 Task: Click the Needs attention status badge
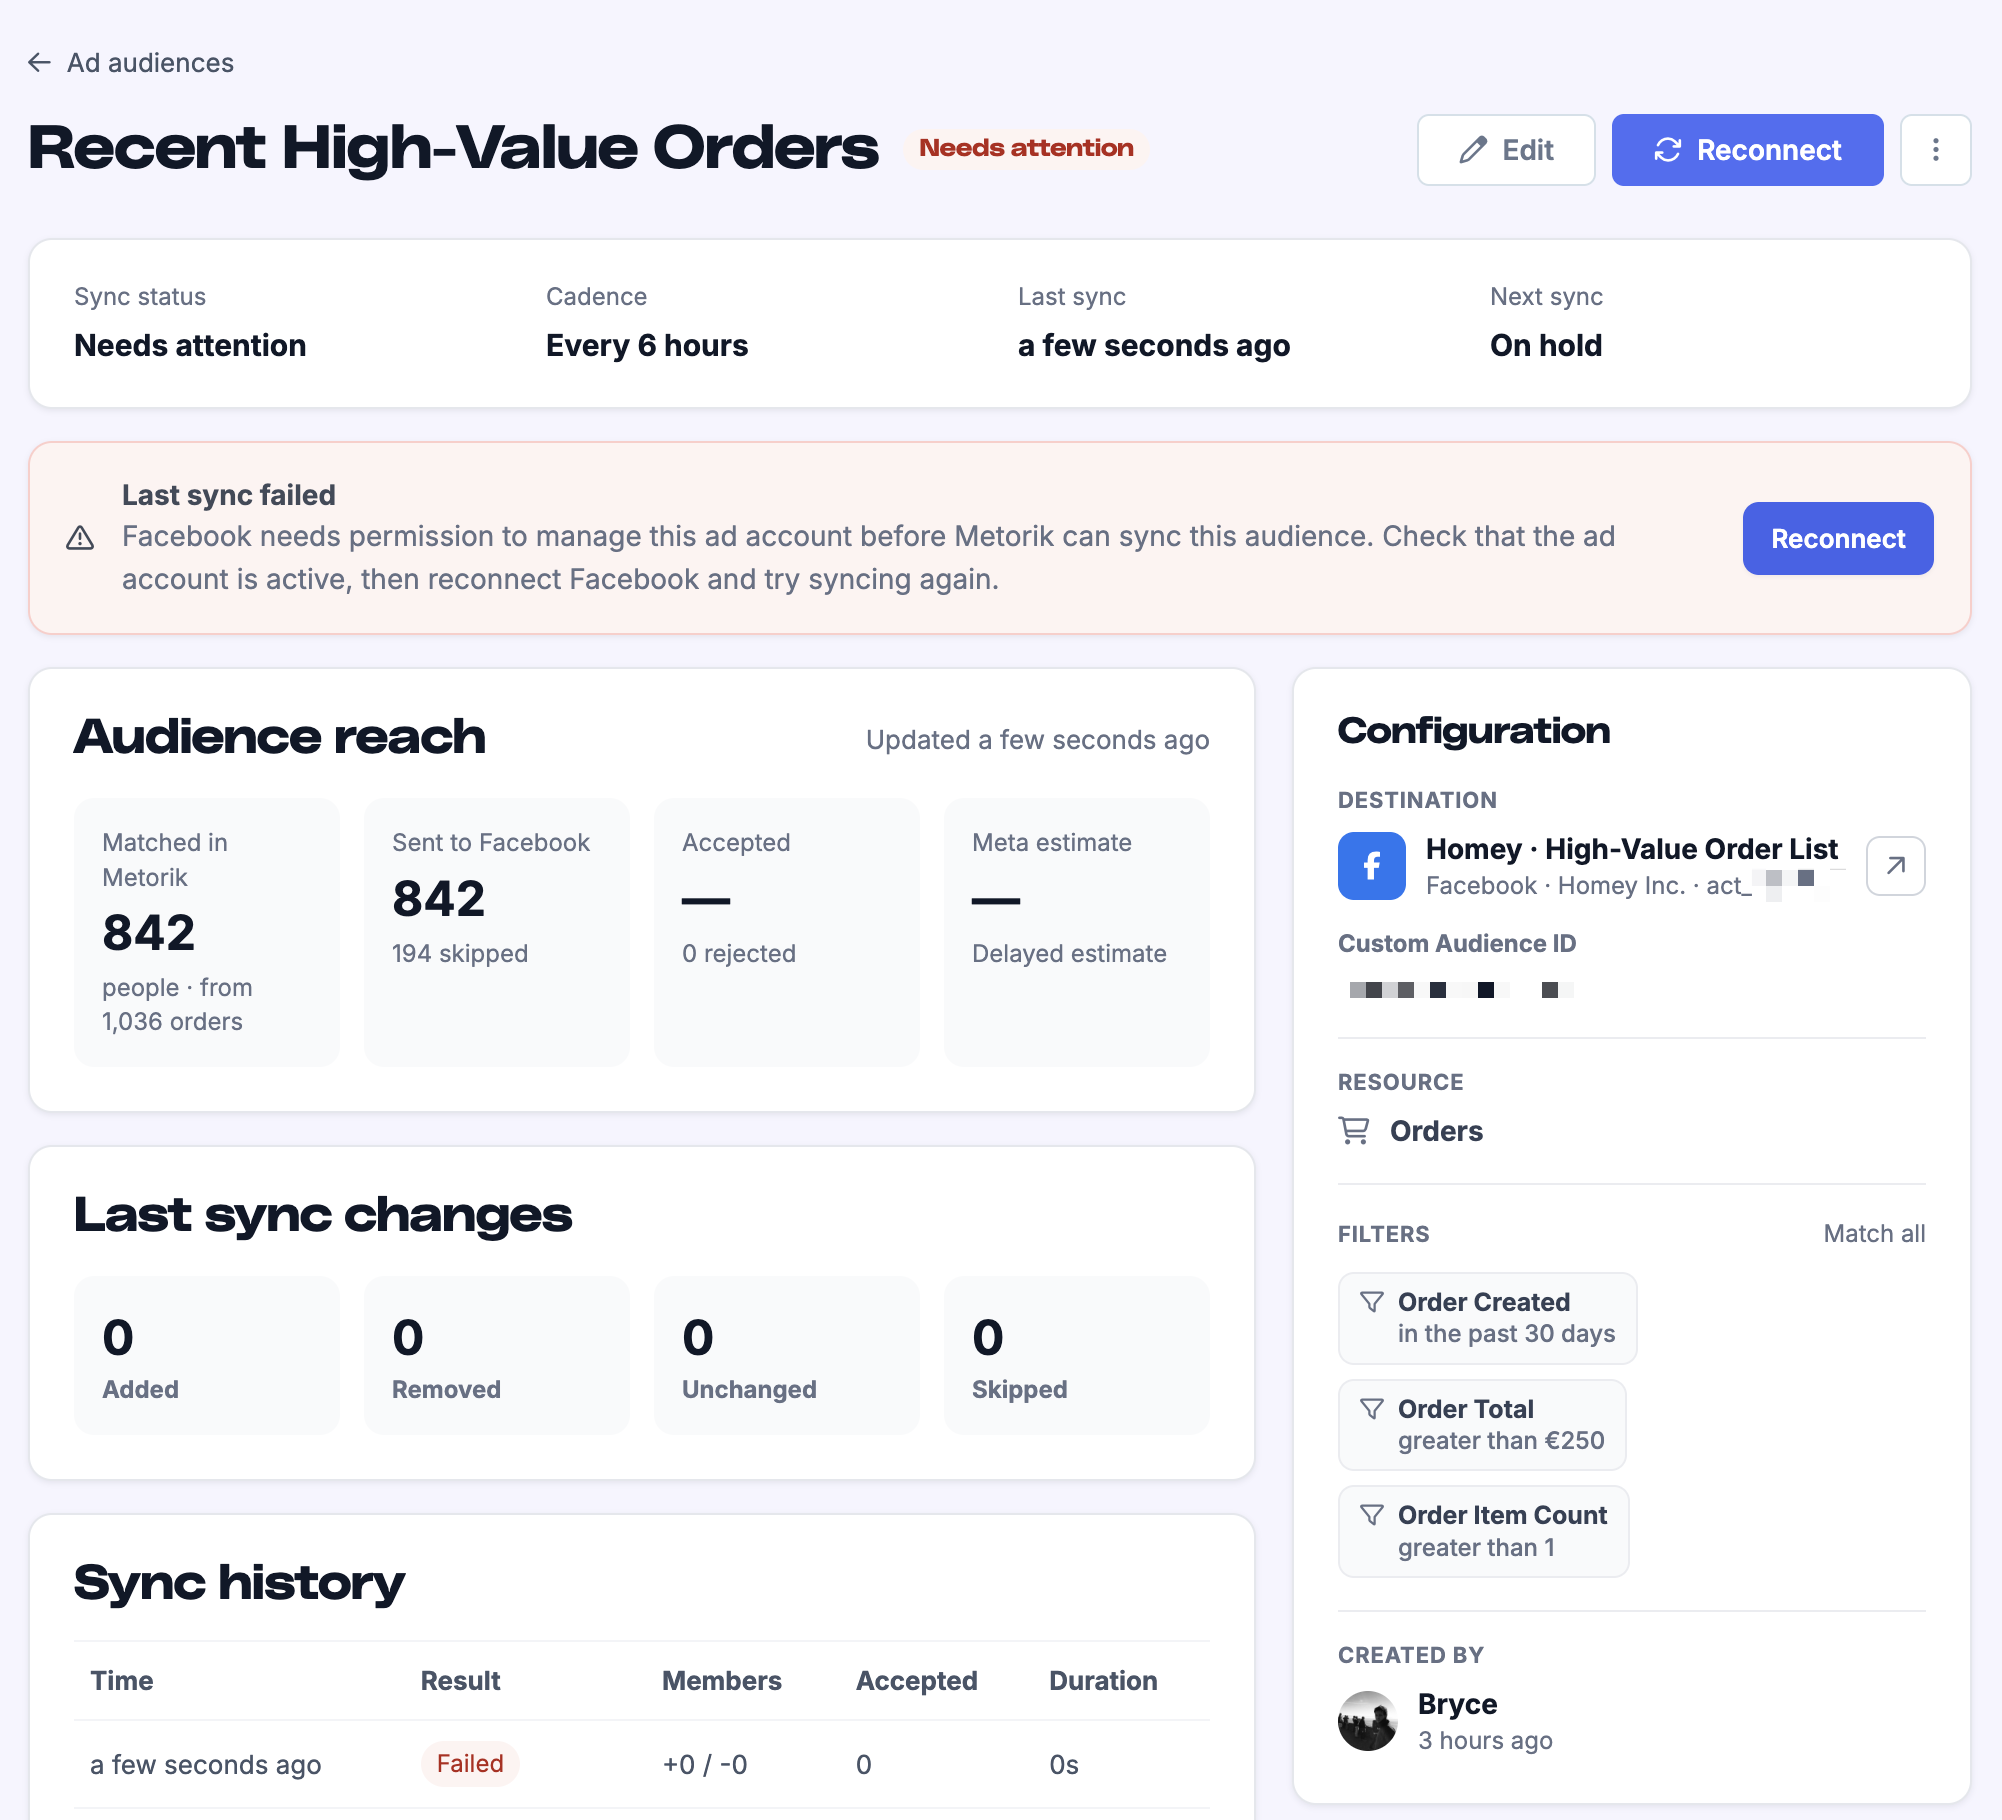coord(1026,148)
